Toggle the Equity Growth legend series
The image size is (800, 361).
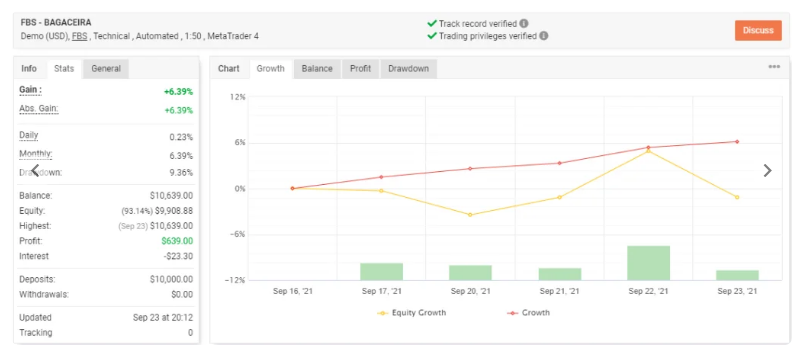(x=411, y=313)
